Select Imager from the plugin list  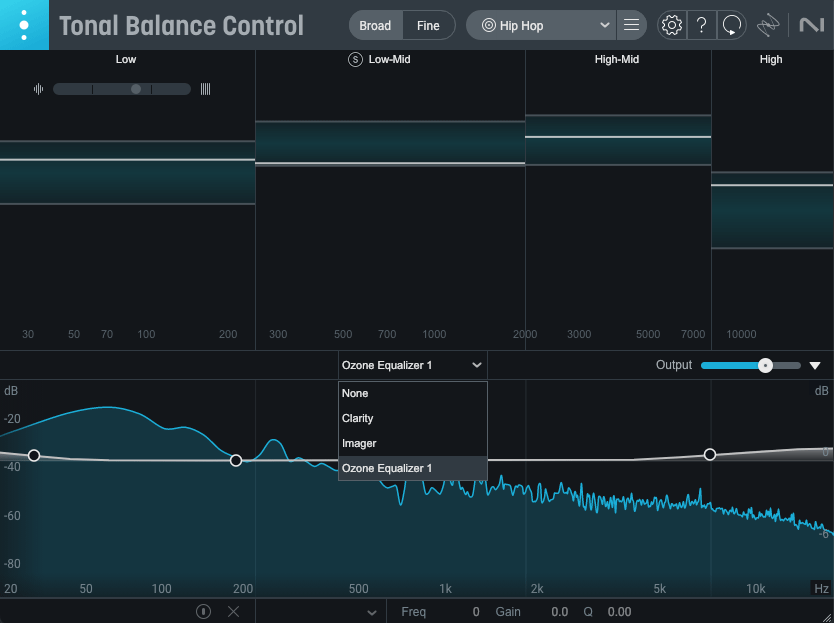coord(413,443)
